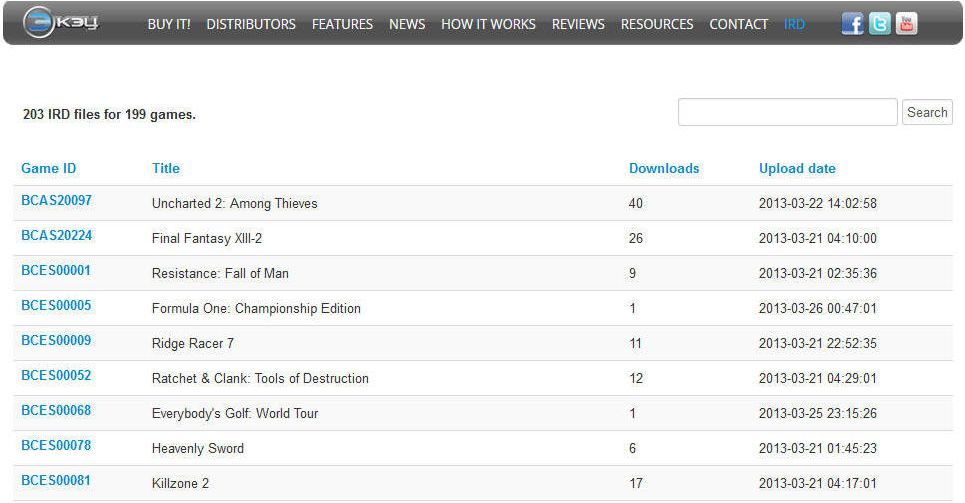Open the BCES00009 game ID link
Viewport: 965px width, 503px height.
point(56,340)
